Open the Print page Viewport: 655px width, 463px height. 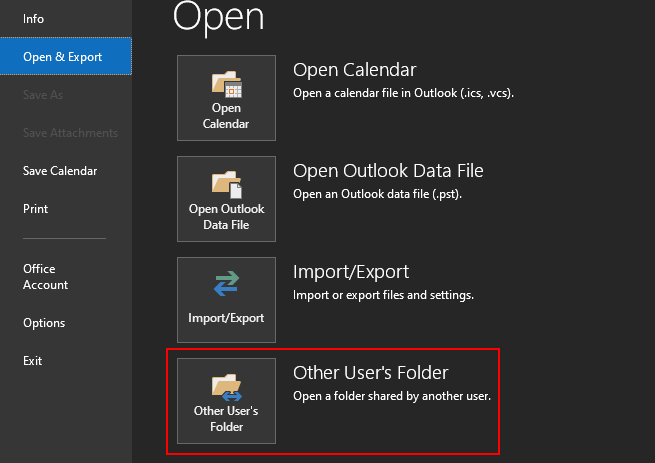pos(36,209)
